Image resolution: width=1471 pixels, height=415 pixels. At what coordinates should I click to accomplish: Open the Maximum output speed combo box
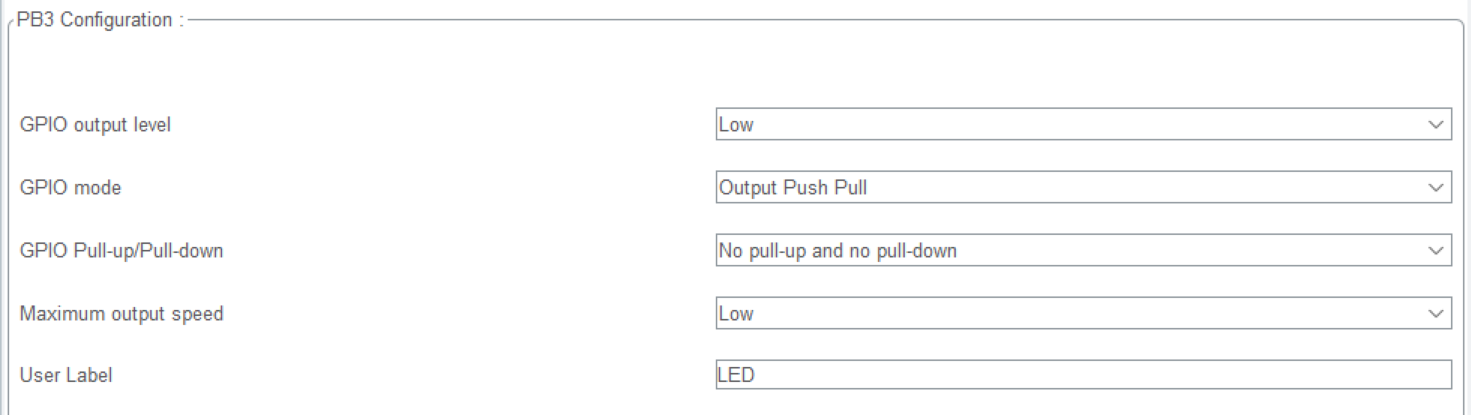pos(1083,313)
